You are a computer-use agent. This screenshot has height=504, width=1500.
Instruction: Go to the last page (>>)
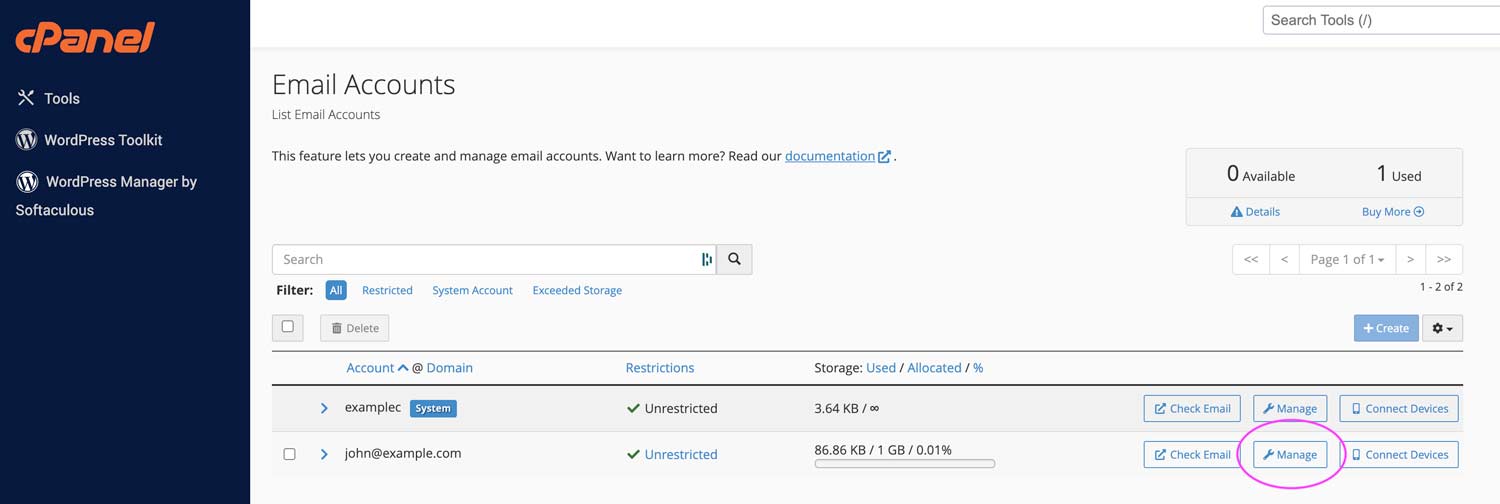pyautogui.click(x=1443, y=259)
